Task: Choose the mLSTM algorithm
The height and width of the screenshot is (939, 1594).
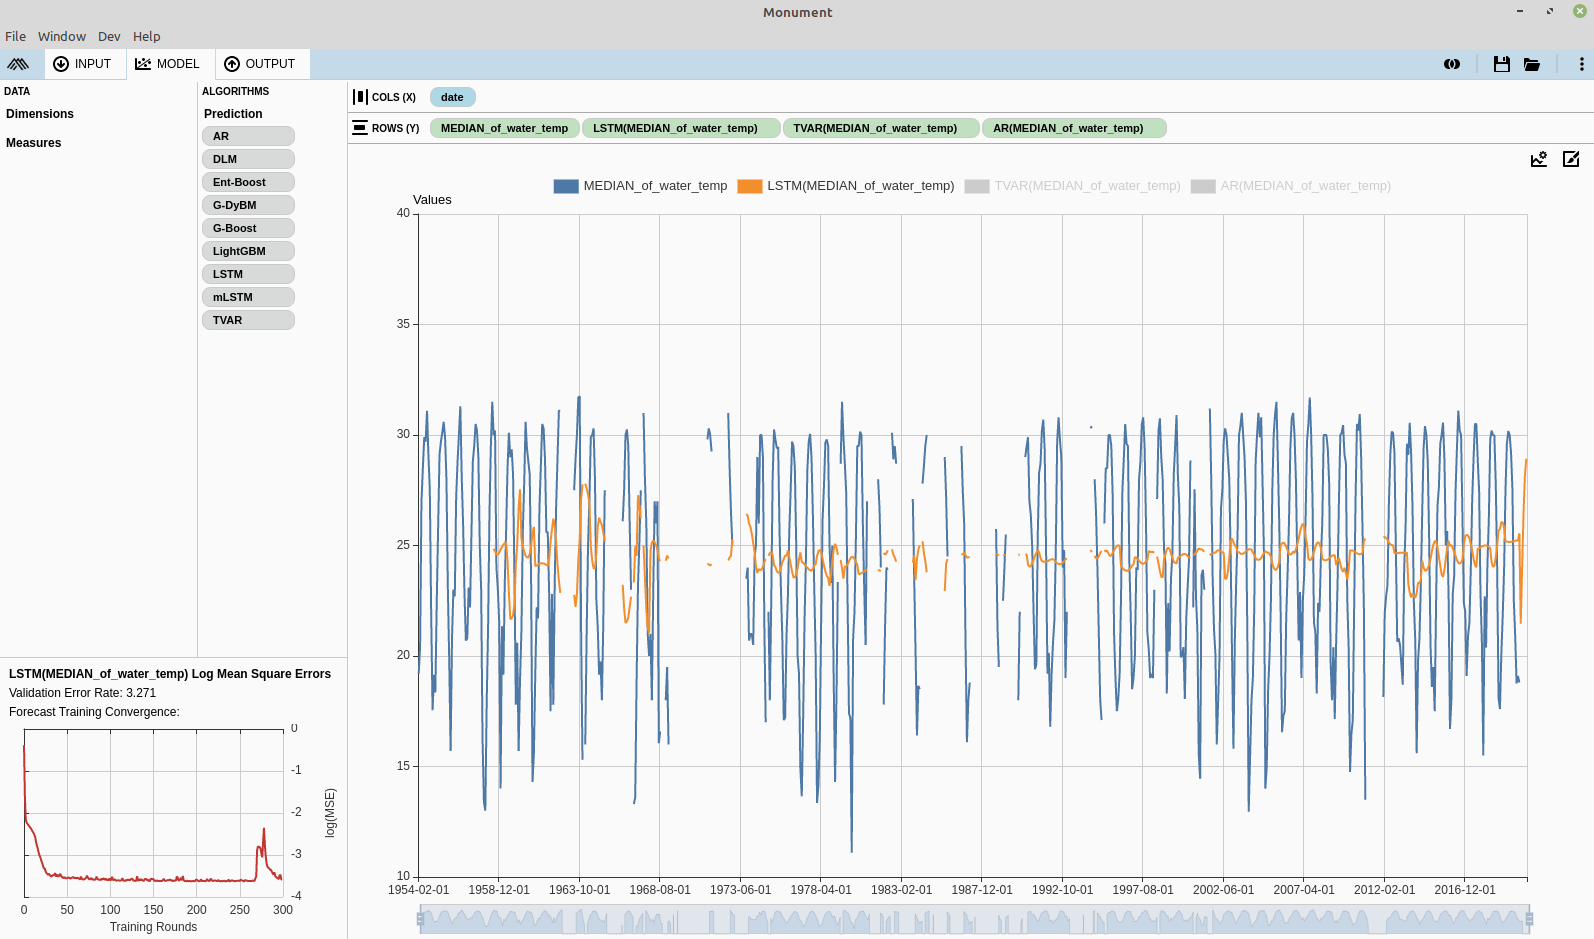Action: tap(248, 297)
